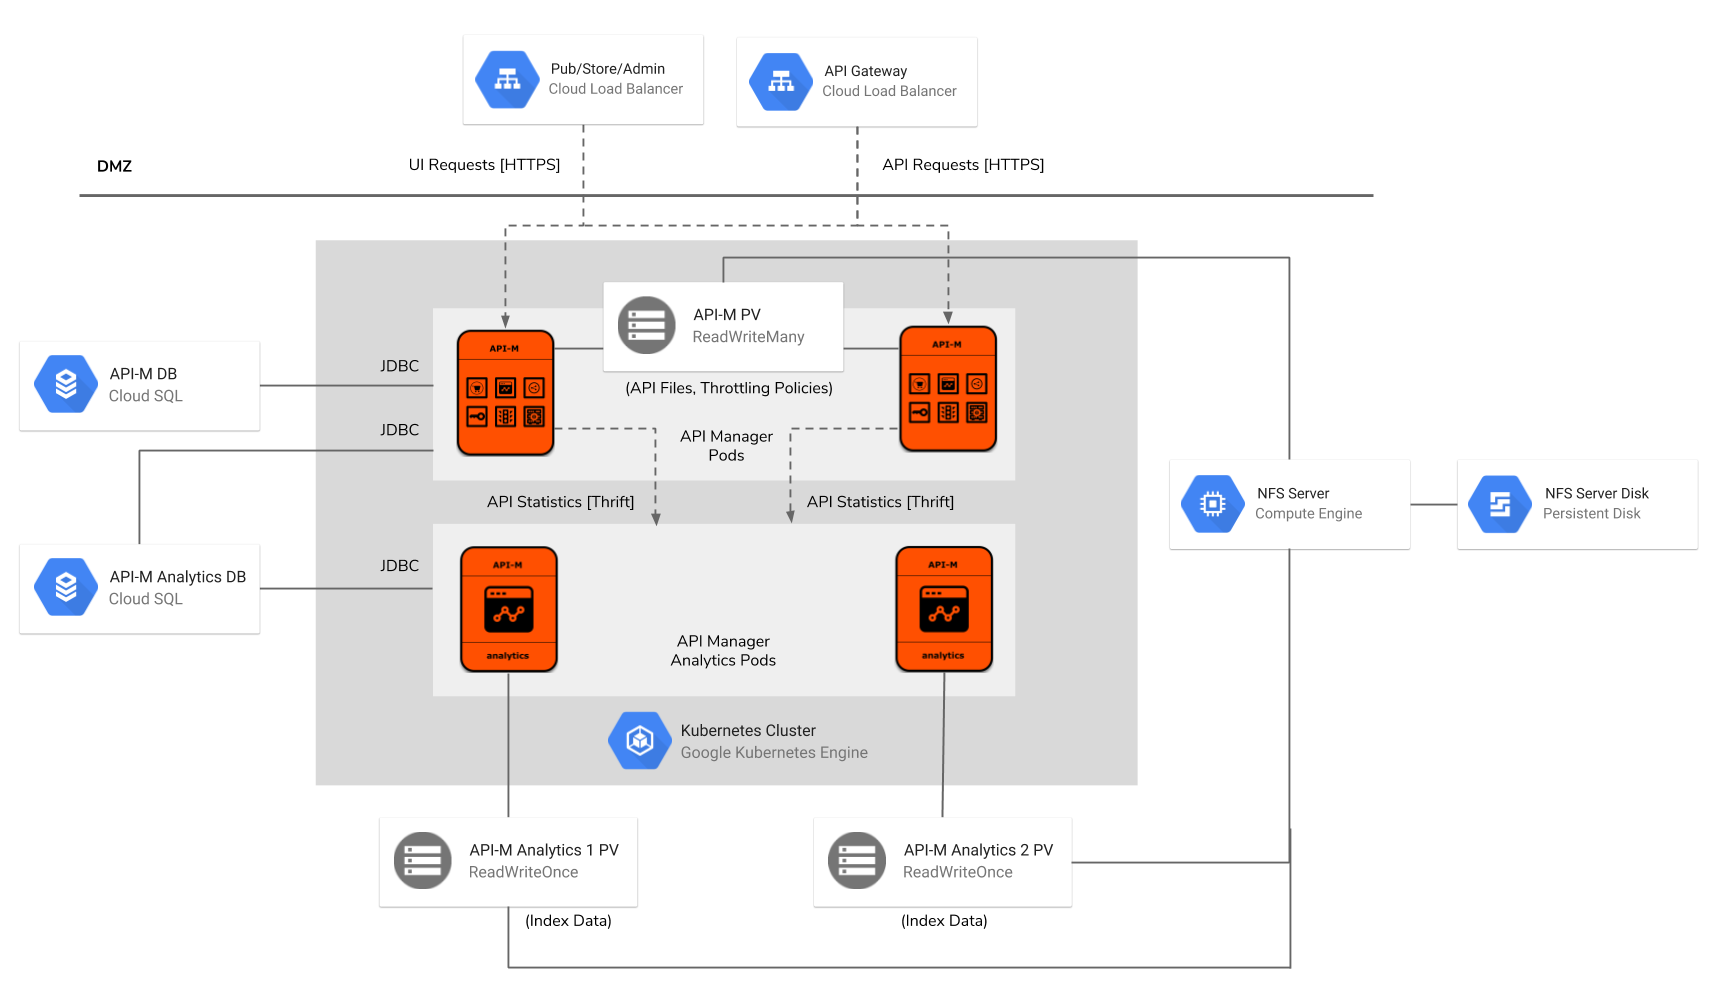1721x987 pixels.
Task: Select the API-M Analytics 1 PV icon
Action: (x=423, y=861)
